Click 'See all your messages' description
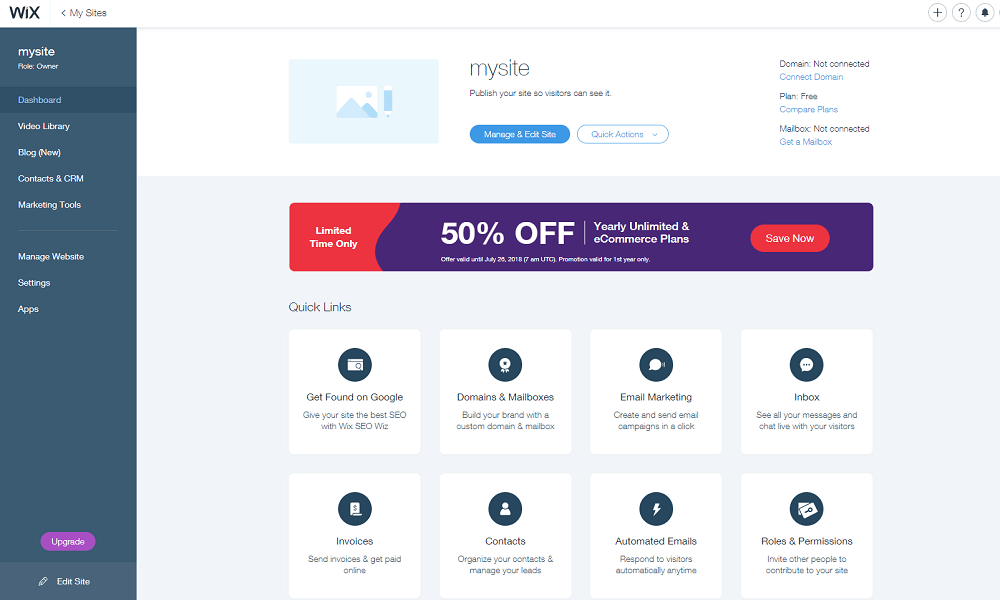This screenshot has width=1000, height=600. pos(806,421)
